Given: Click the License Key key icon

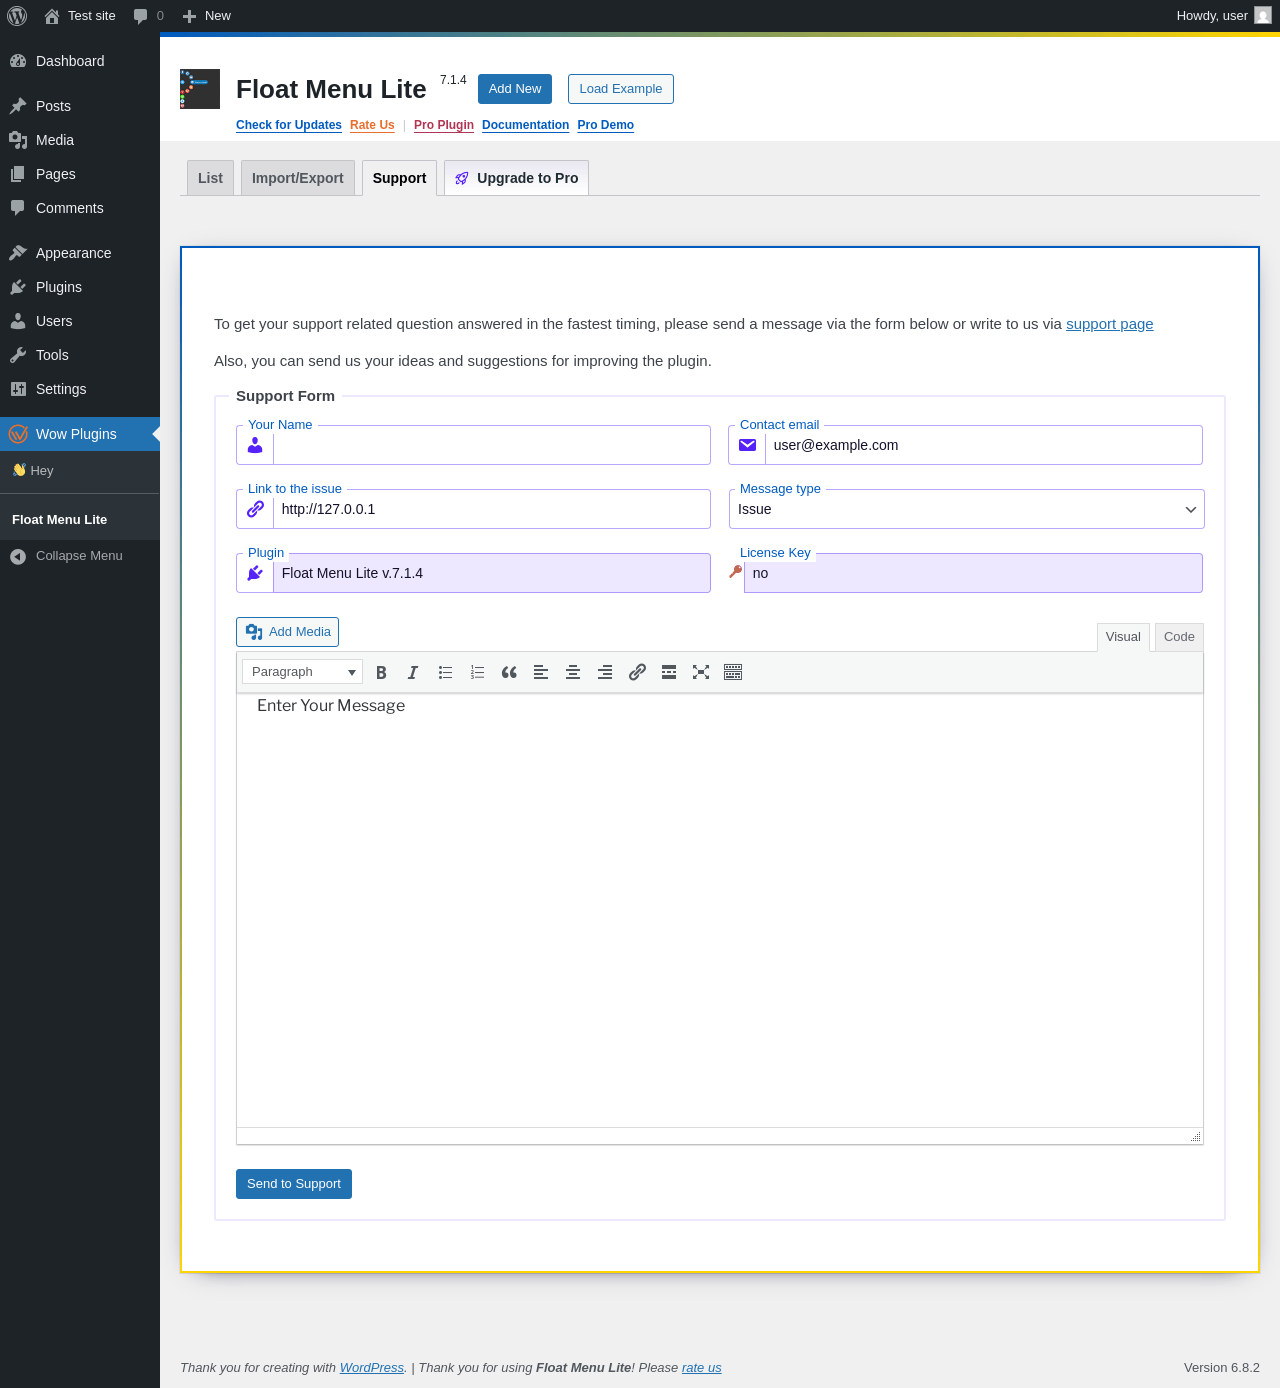Looking at the screenshot, I should pos(736,571).
